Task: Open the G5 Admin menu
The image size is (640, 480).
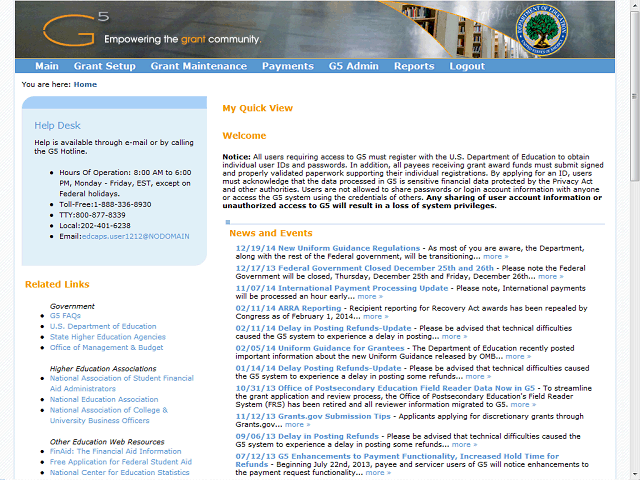Action: click(353, 66)
